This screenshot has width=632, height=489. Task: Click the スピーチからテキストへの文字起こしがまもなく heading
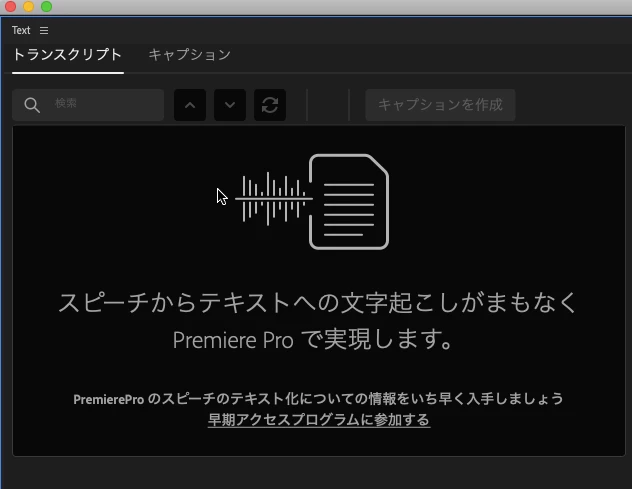[x=318, y=302]
